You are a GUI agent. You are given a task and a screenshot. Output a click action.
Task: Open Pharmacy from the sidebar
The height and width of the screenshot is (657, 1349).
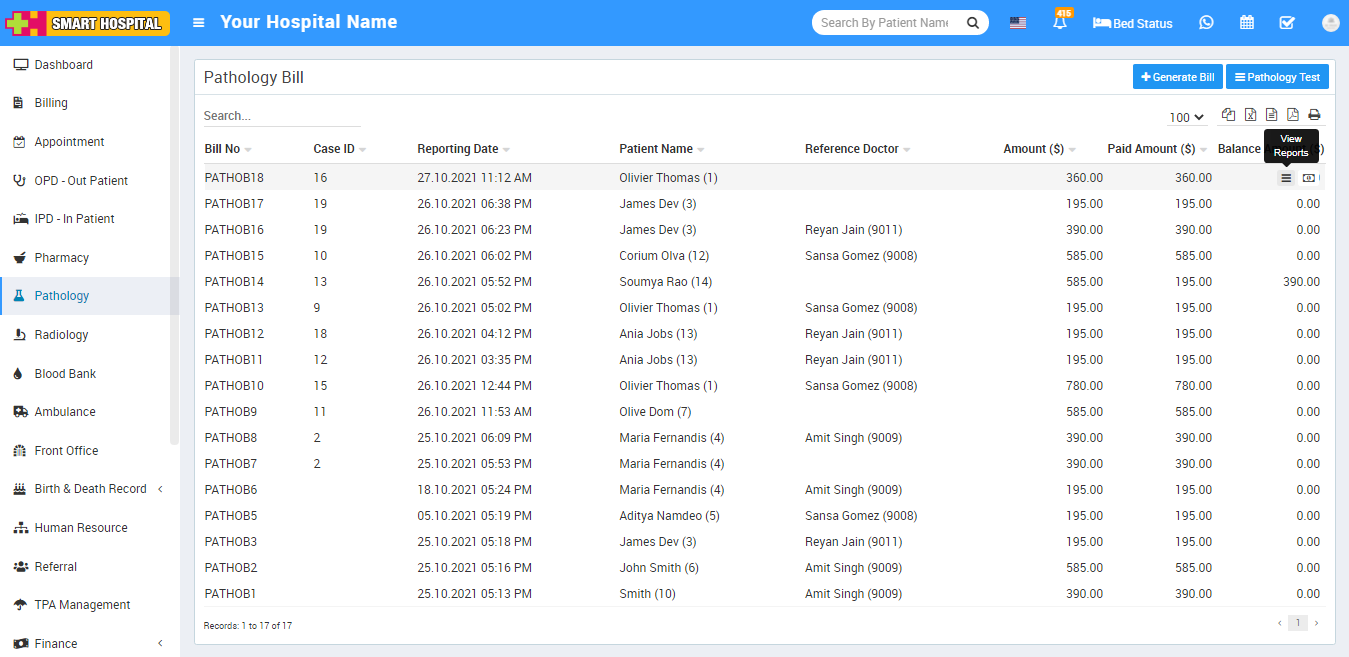61,258
